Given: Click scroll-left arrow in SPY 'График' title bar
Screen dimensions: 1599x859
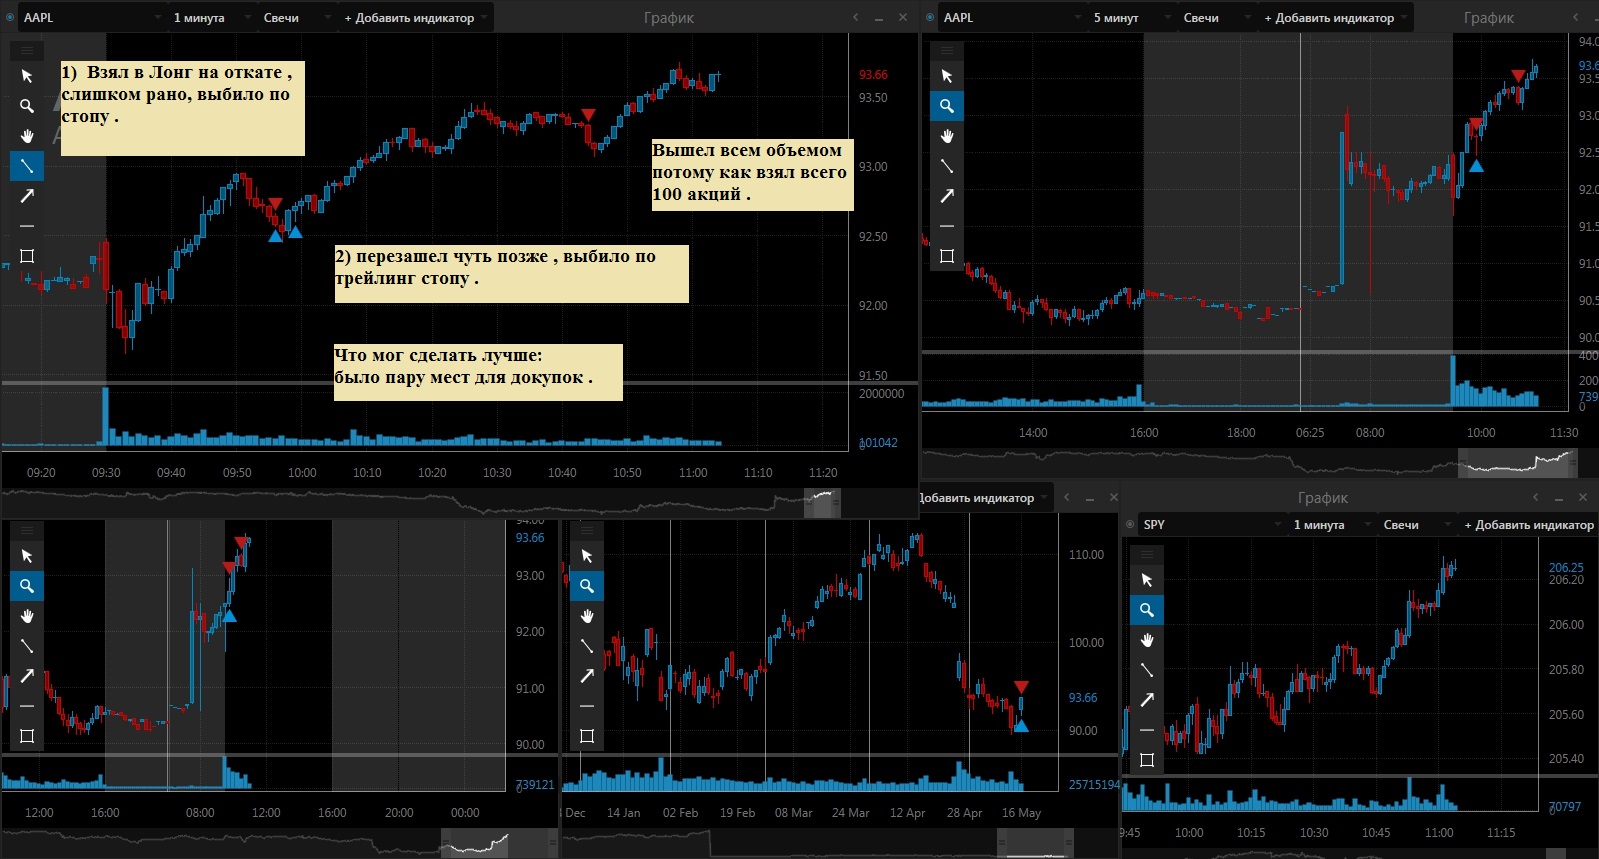Looking at the screenshot, I should pos(1535,498).
